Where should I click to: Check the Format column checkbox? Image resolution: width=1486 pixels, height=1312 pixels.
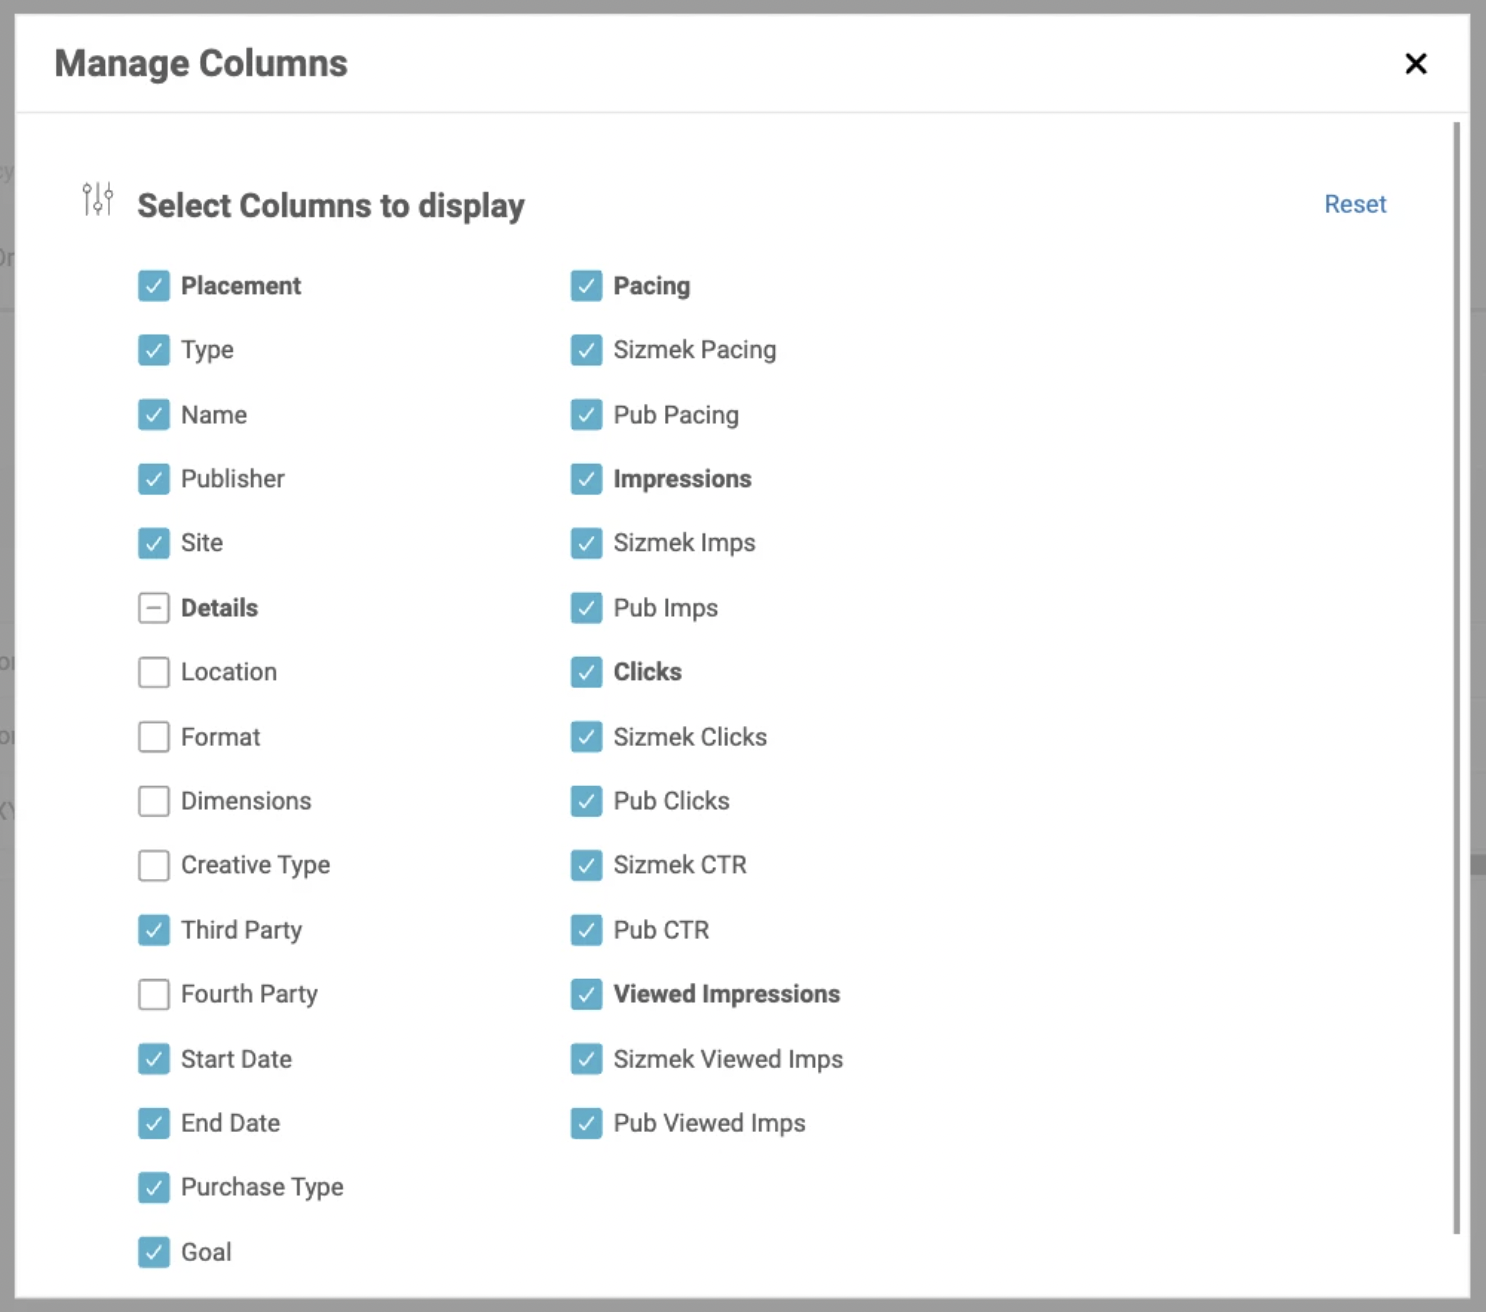[154, 737]
